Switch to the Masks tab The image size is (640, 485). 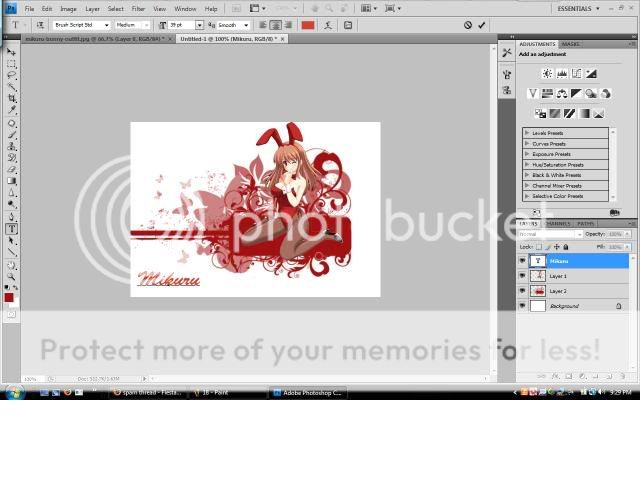pyautogui.click(x=571, y=44)
